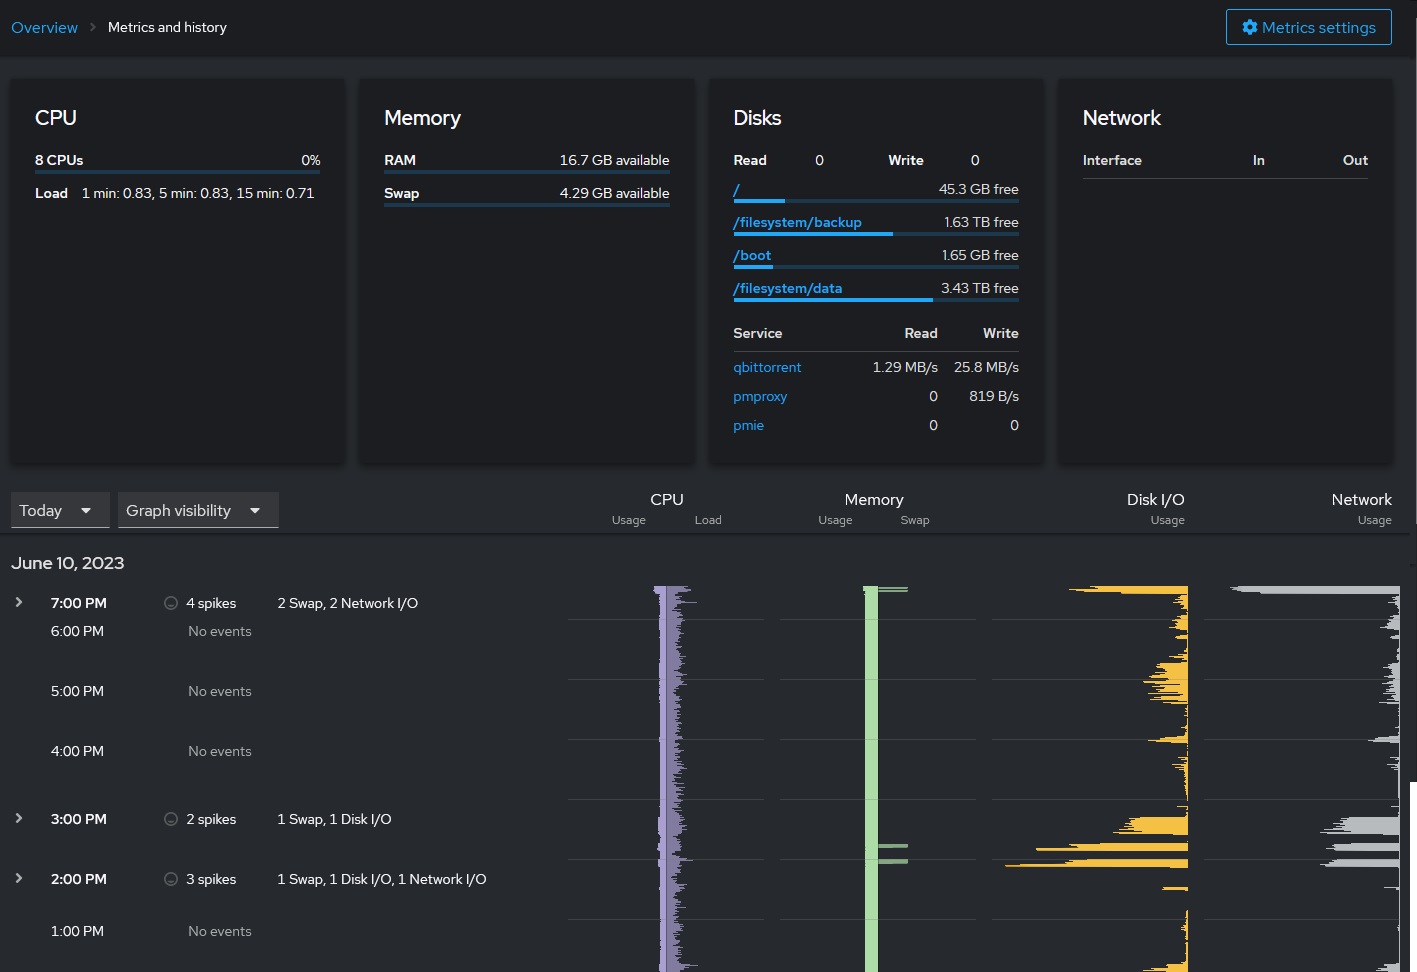Open the qbittorrent service details

767,367
